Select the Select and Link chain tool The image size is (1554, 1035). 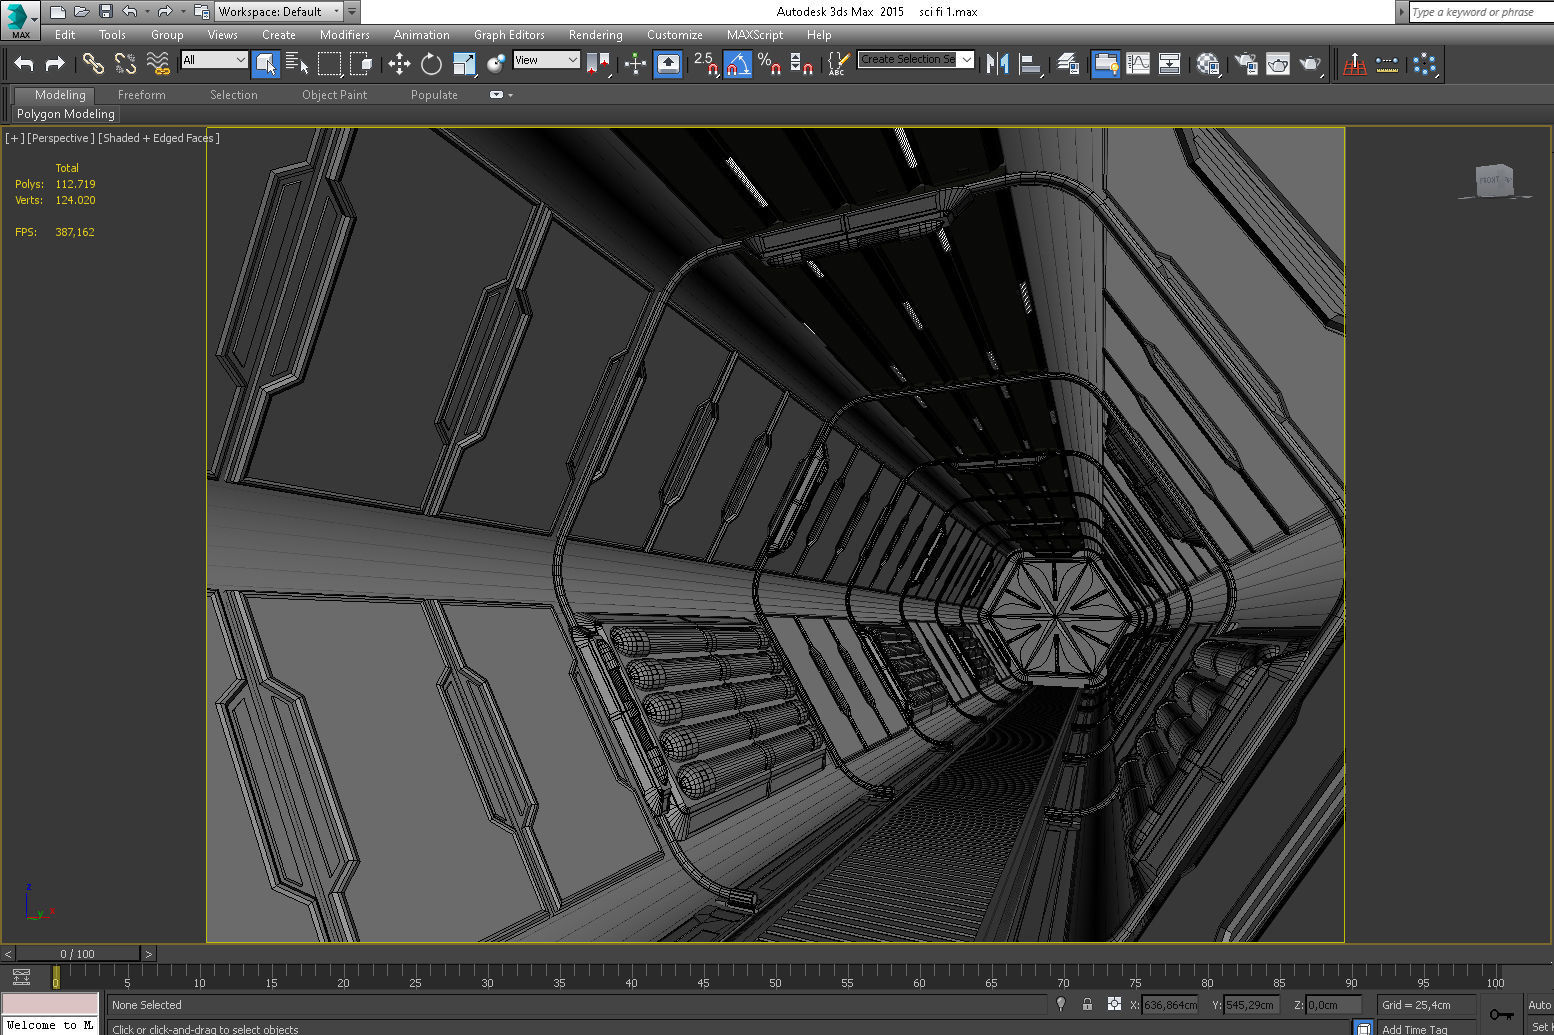click(x=93, y=64)
